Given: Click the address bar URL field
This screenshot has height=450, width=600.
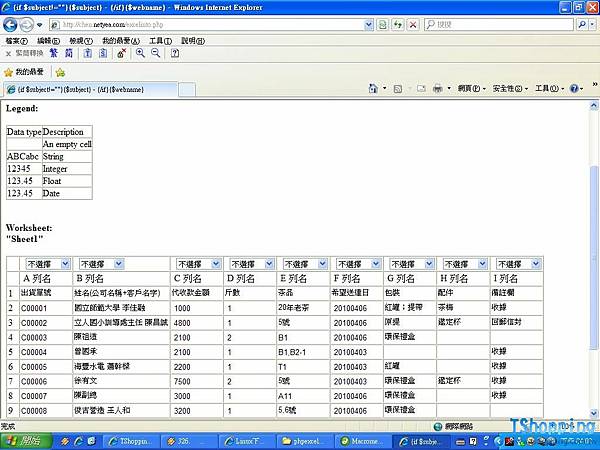Looking at the screenshot, I should coord(200,24).
